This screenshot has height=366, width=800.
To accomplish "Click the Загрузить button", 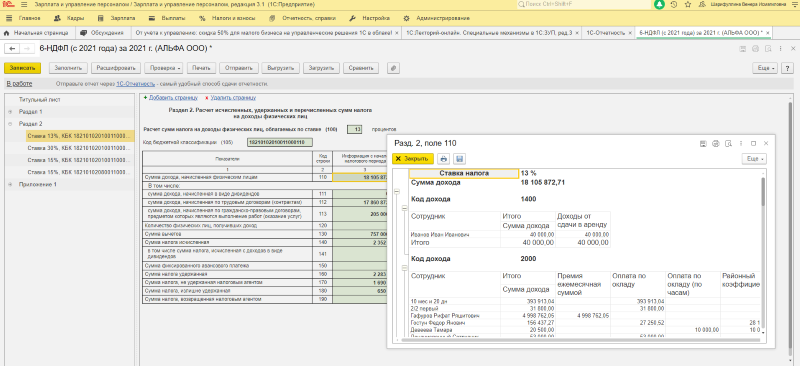I will pos(321,68).
